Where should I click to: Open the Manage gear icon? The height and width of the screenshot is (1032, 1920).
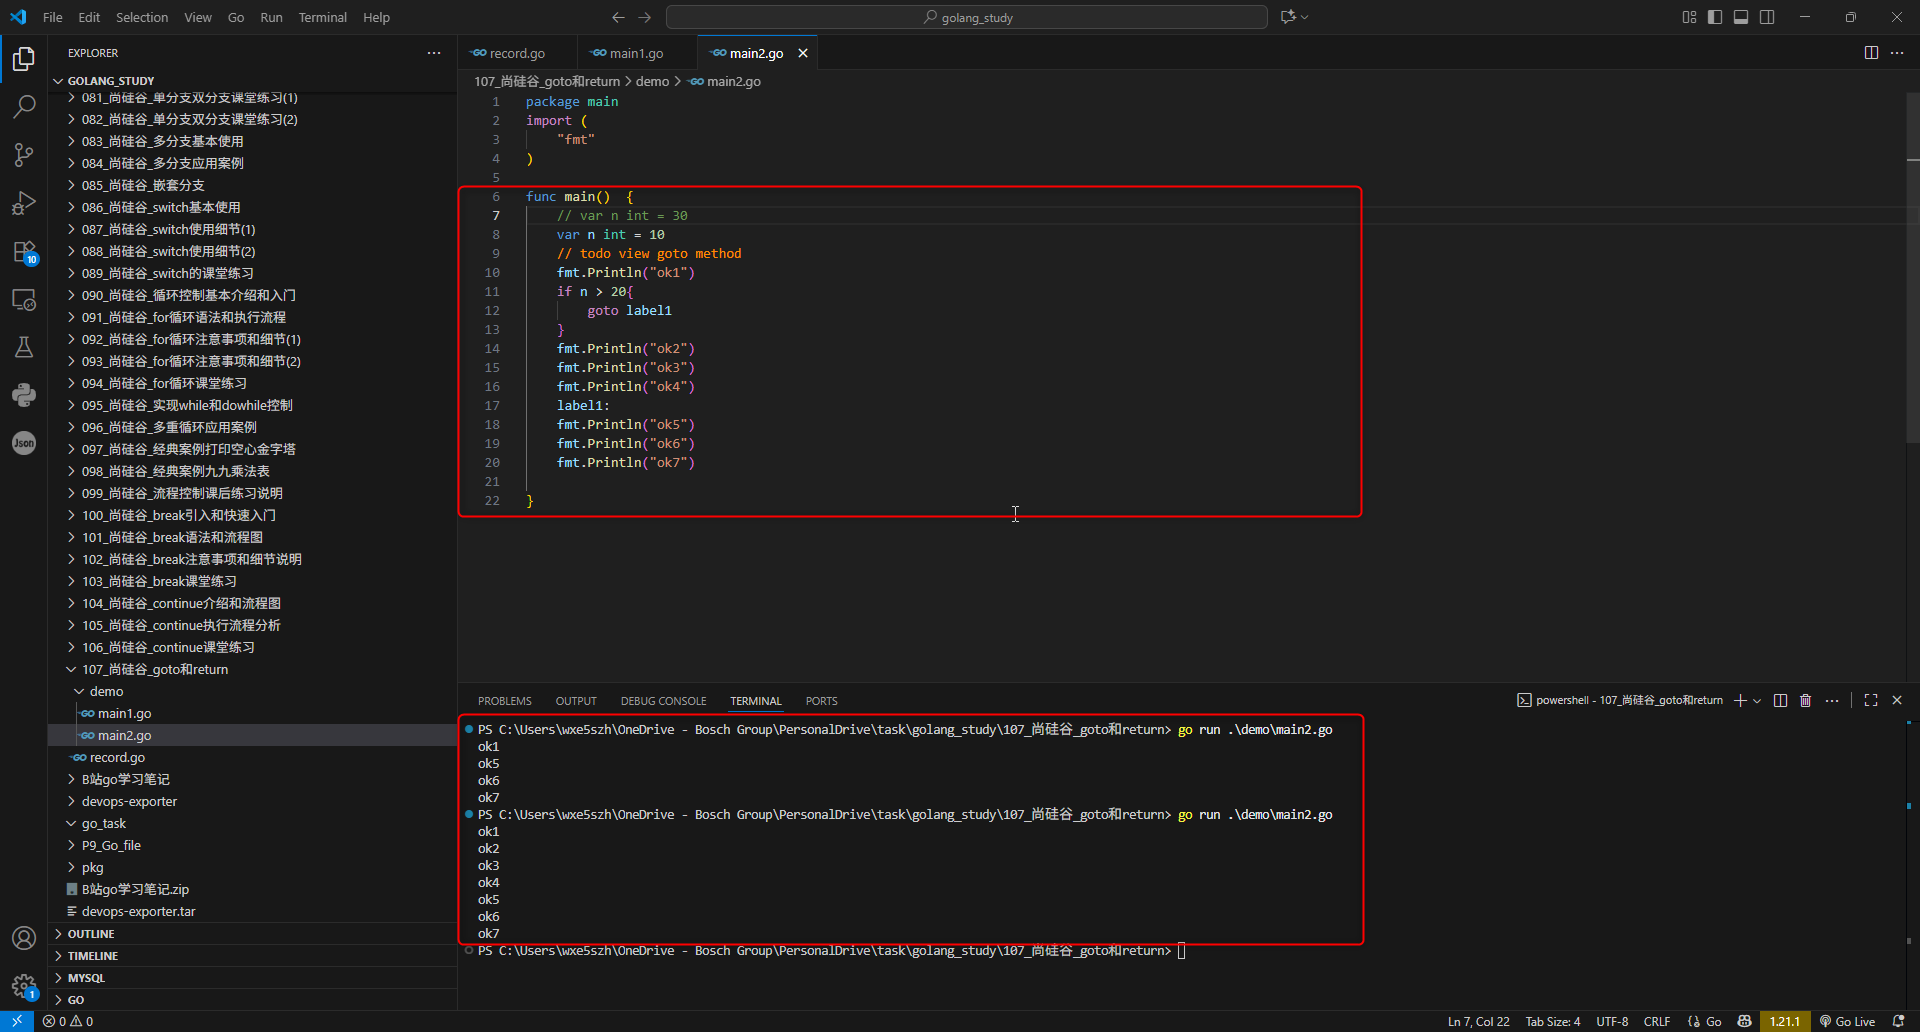pyautogui.click(x=24, y=986)
